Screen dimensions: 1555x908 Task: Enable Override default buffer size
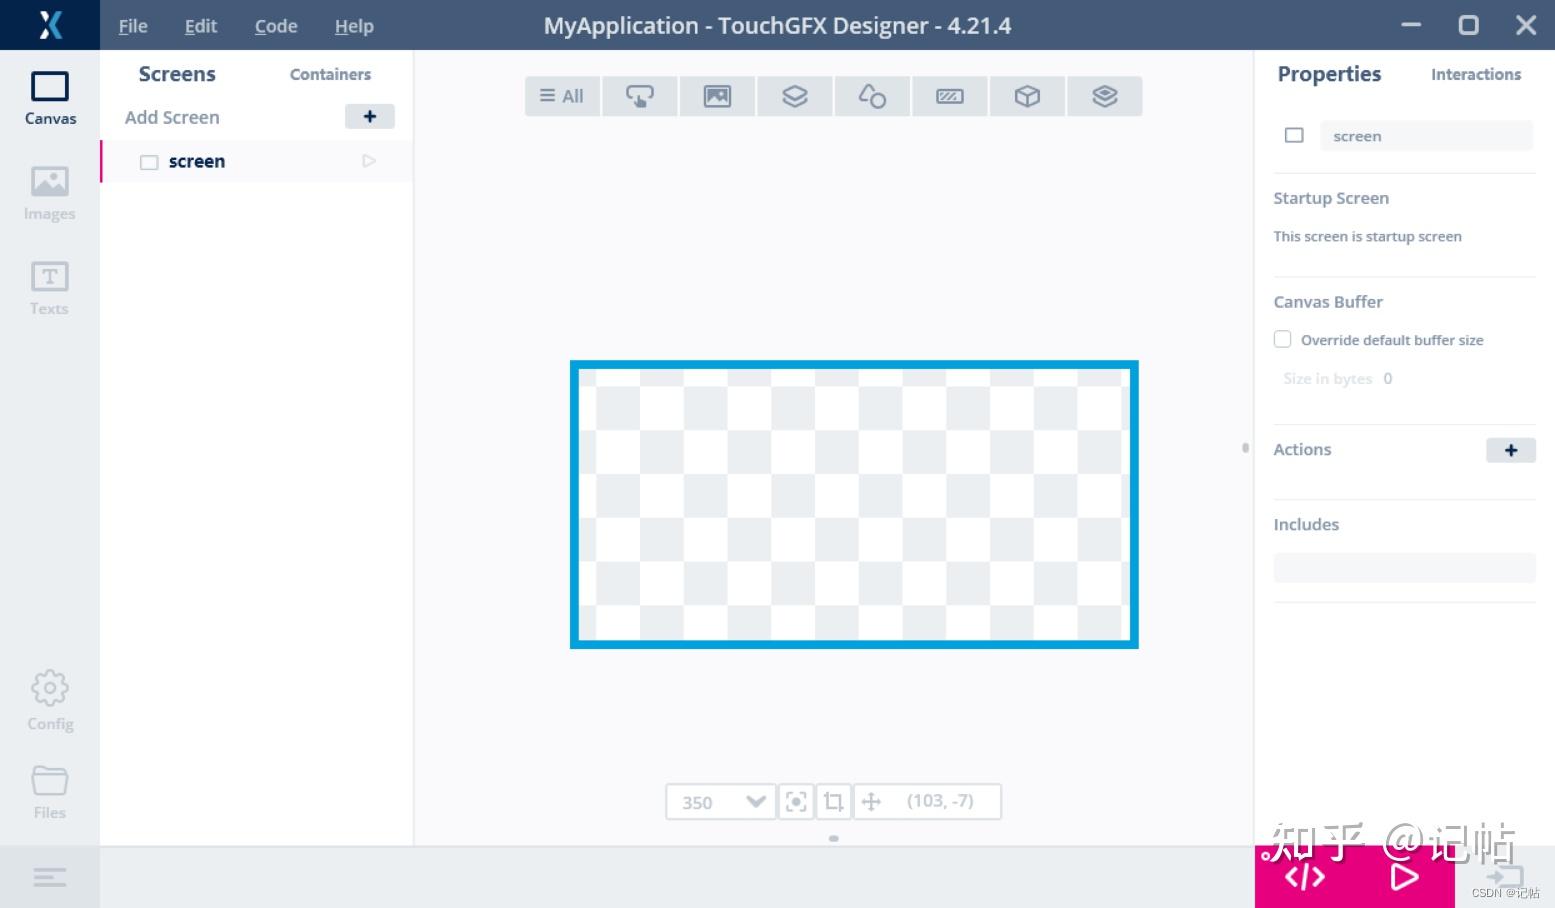(1282, 339)
